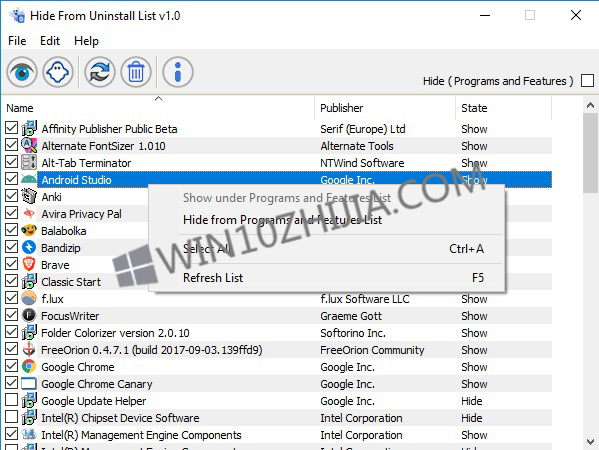
Task: Click the FocusWriter icon
Action: point(29,316)
